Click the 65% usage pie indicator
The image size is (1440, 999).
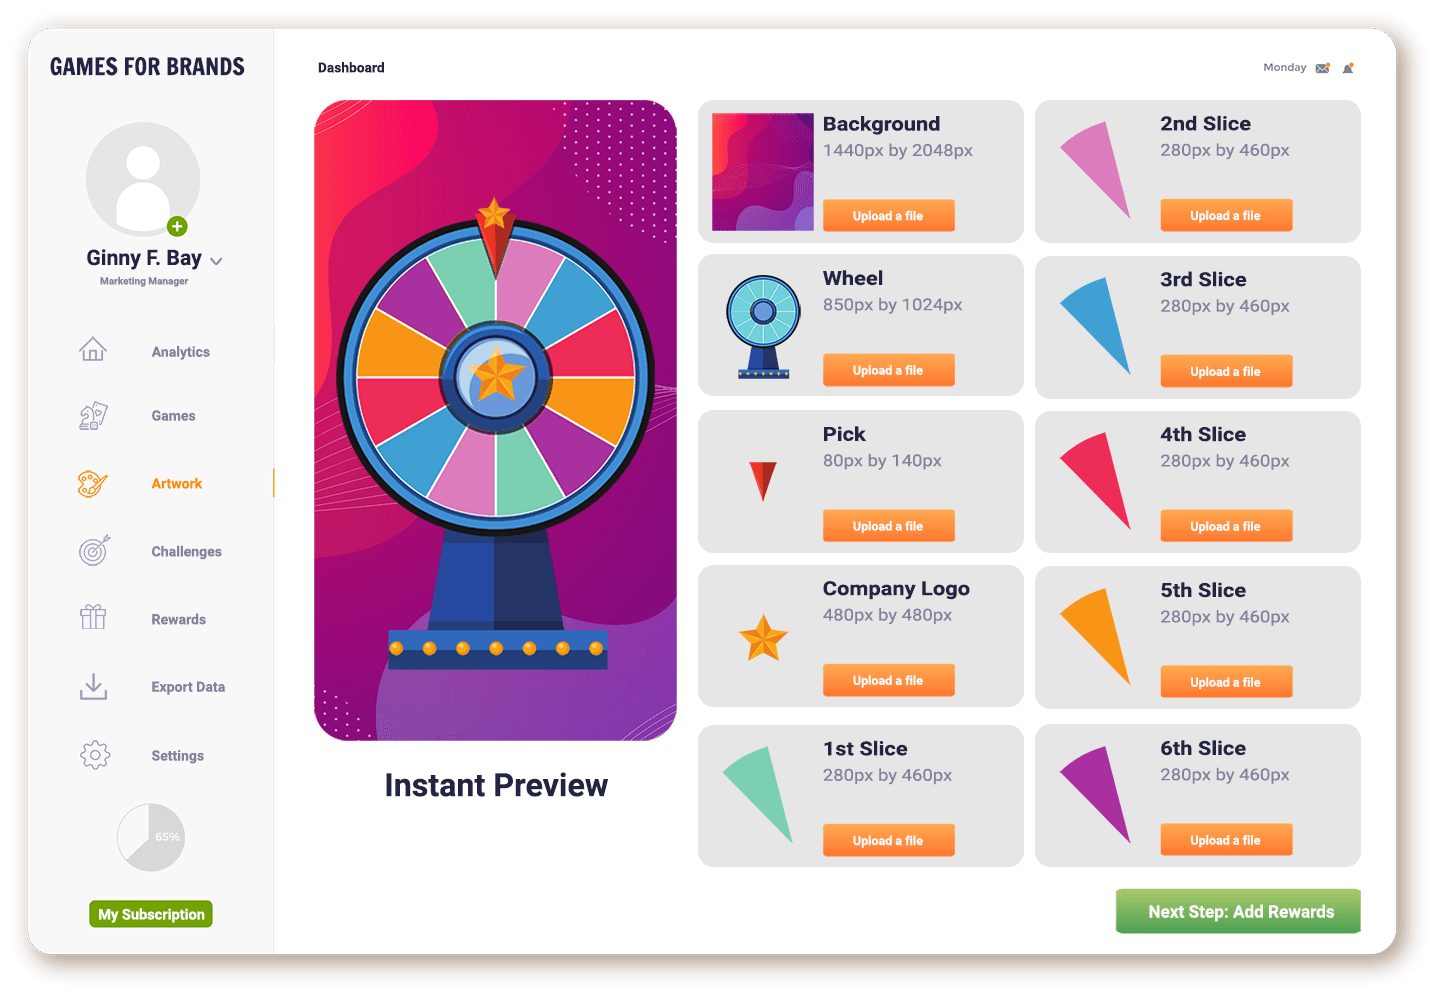tap(151, 837)
